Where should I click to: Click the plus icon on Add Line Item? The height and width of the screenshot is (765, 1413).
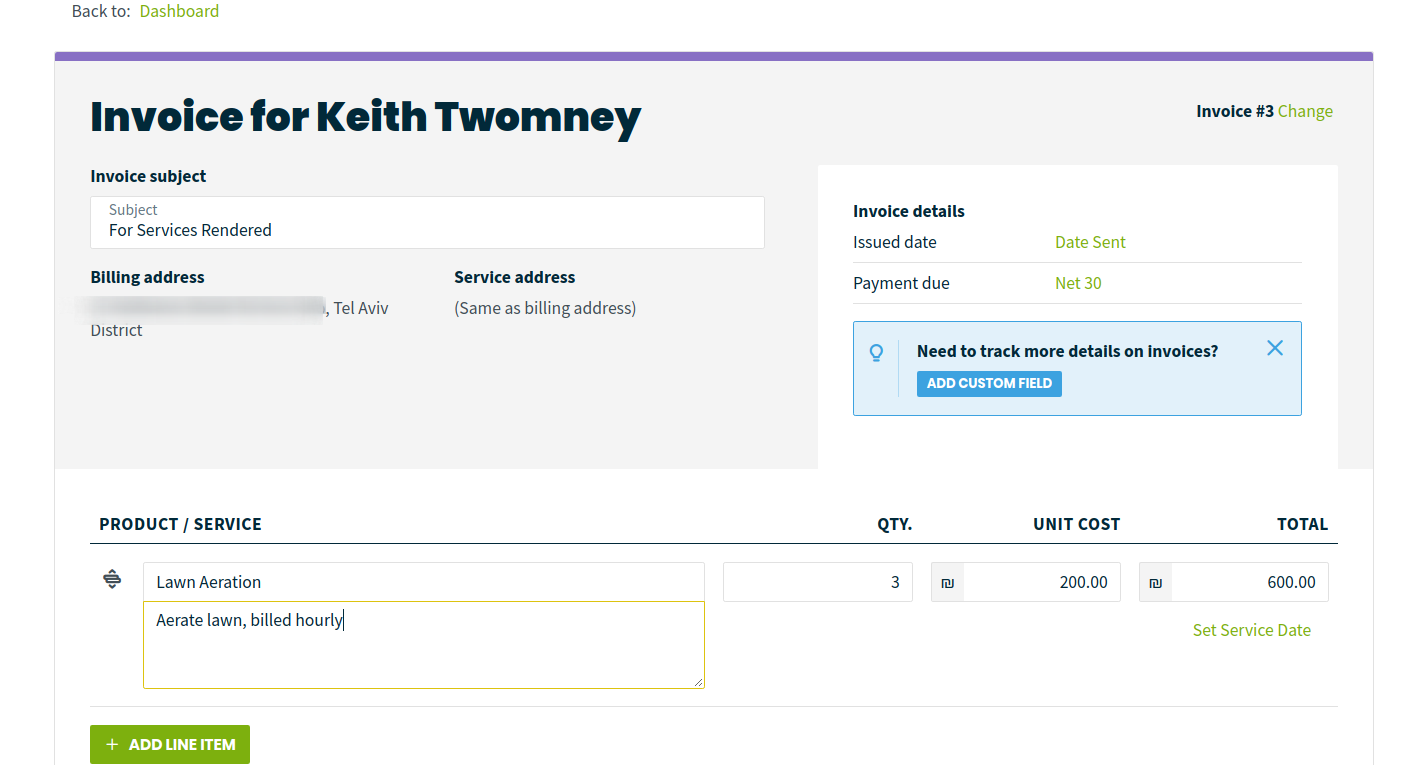[x=112, y=745]
